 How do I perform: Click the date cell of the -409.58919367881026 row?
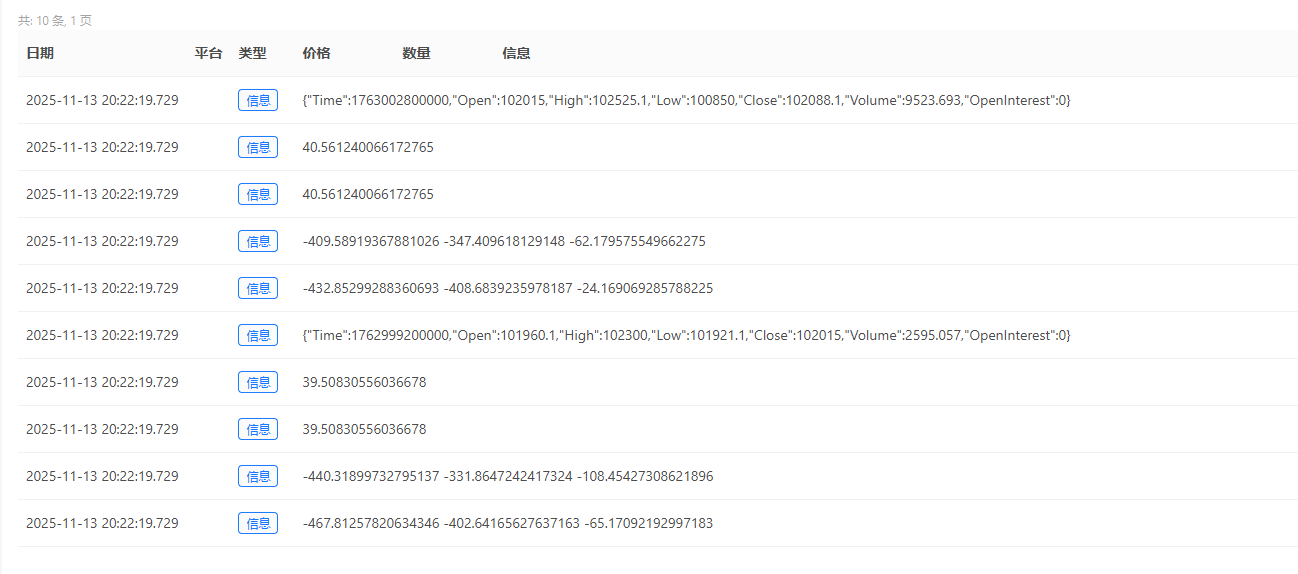tap(102, 241)
